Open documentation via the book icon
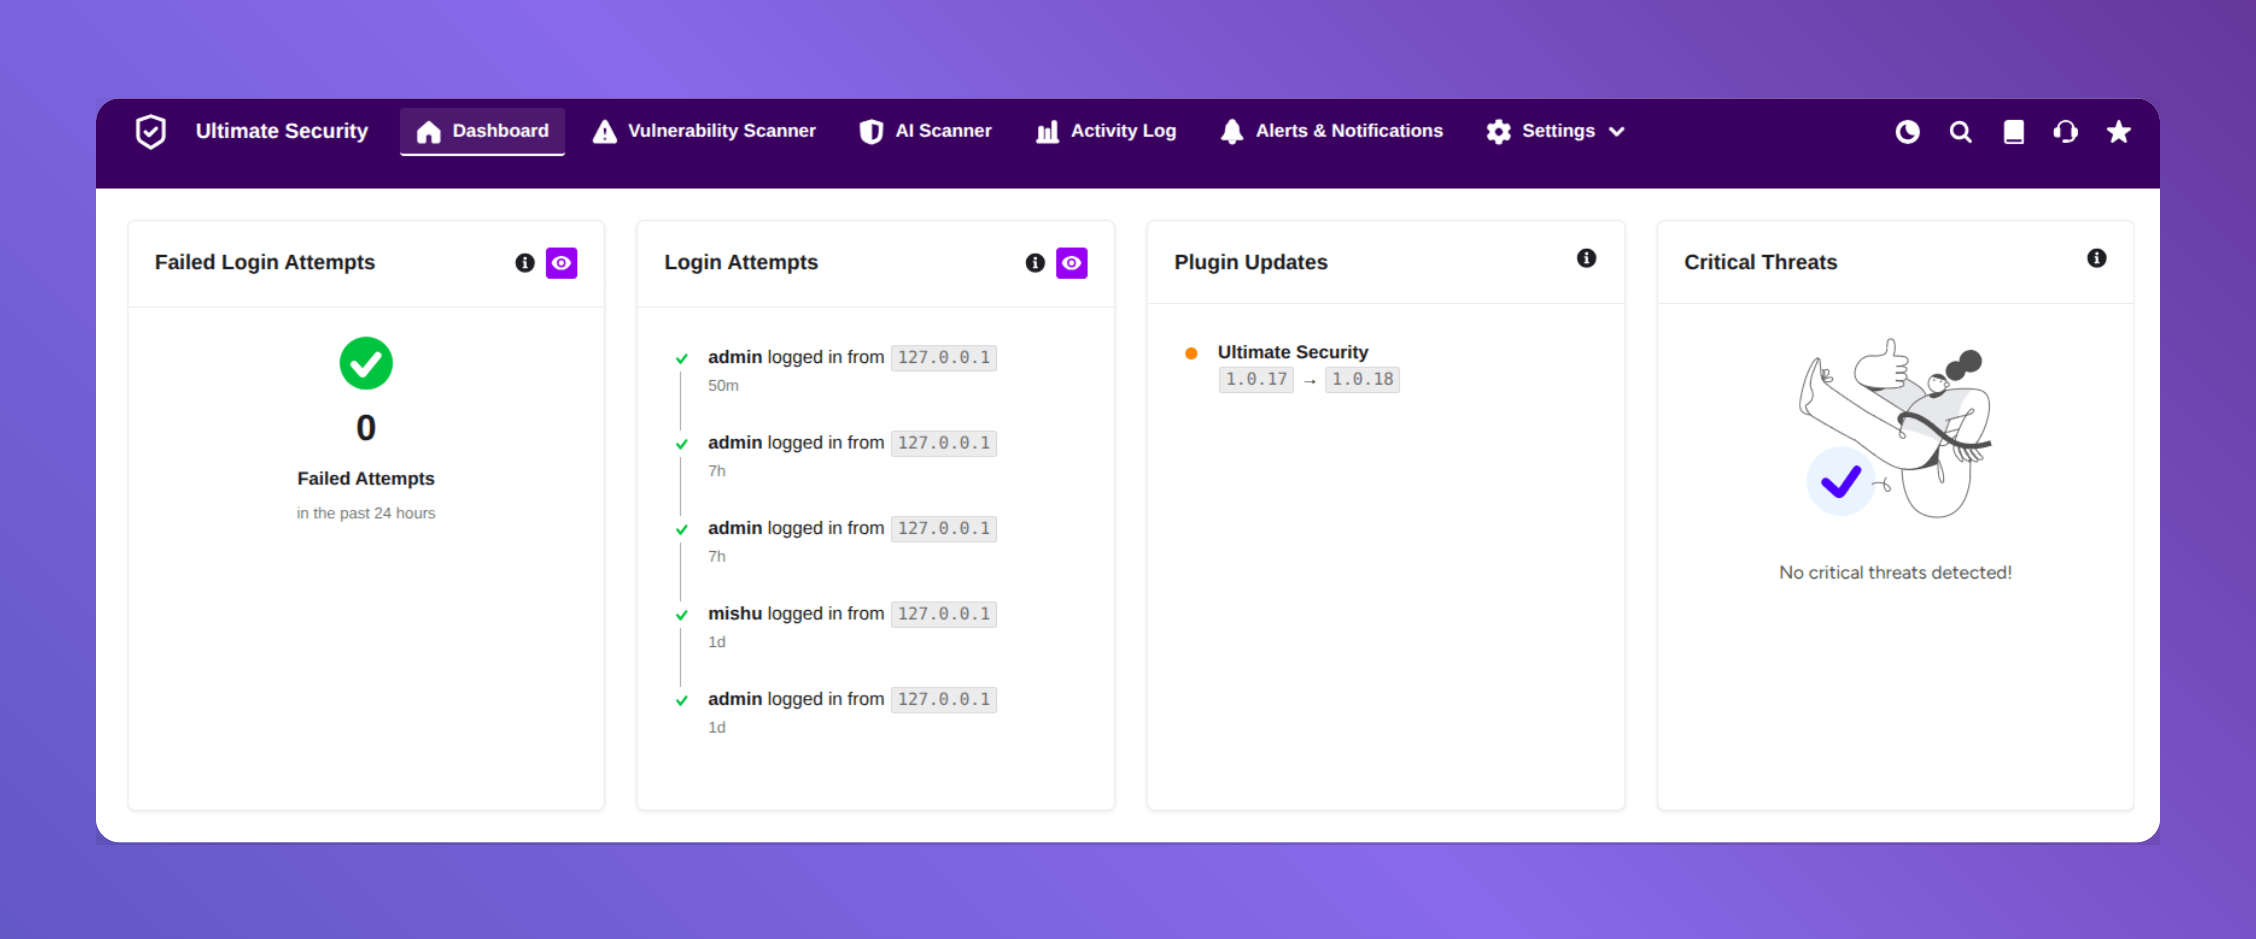 click(2014, 132)
